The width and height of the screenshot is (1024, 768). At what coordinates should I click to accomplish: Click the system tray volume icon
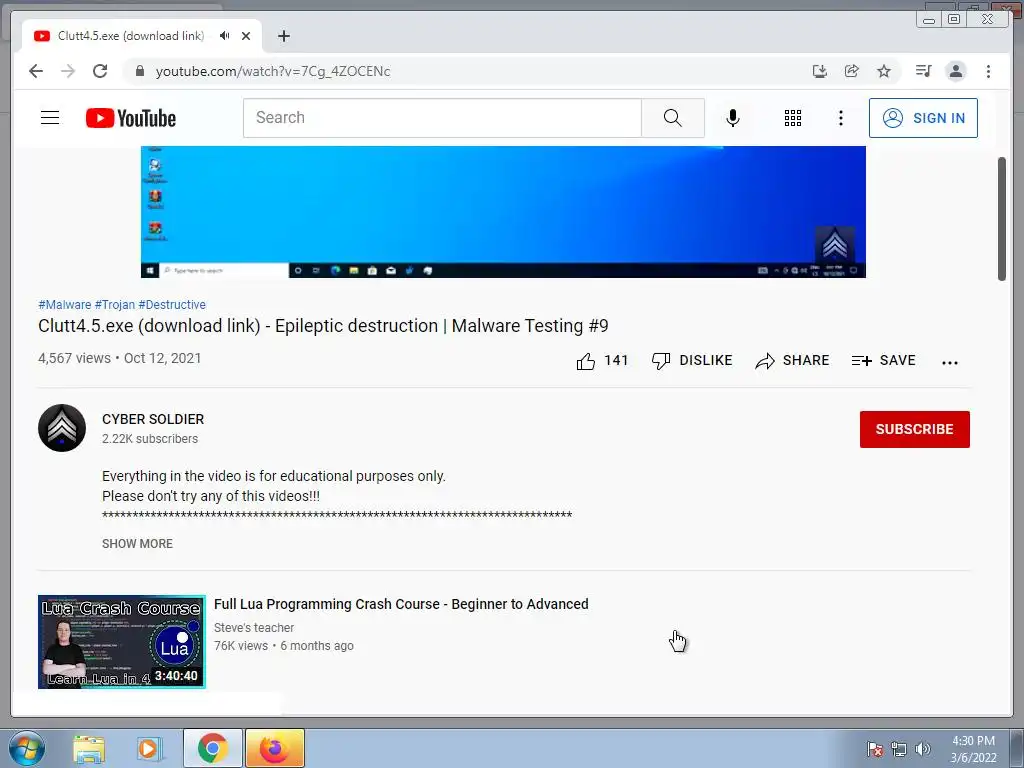pos(923,749)
